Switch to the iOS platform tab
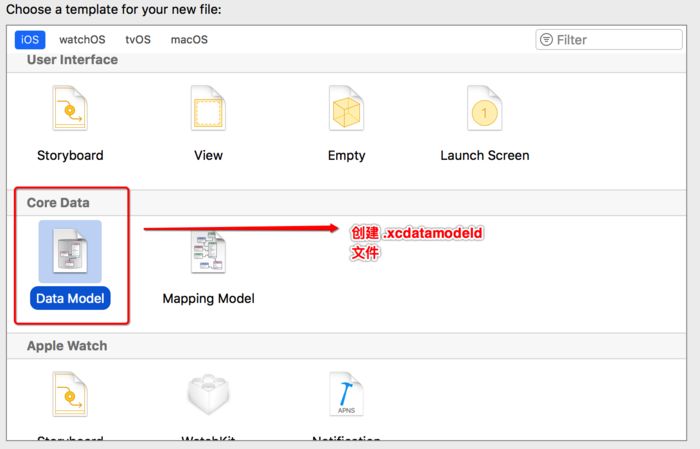The width and height of the screenshot is (700, 449). click(x=29, y=40)
